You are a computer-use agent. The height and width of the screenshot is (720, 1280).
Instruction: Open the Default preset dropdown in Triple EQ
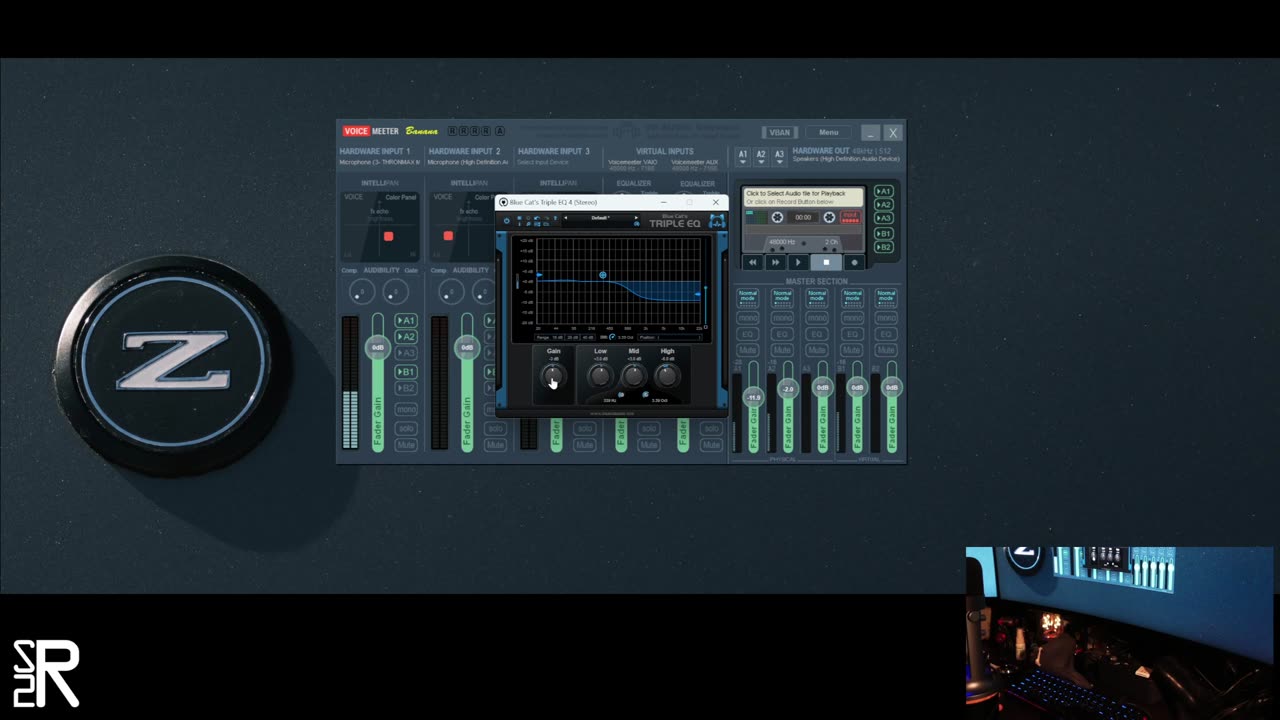pos(601,218)
